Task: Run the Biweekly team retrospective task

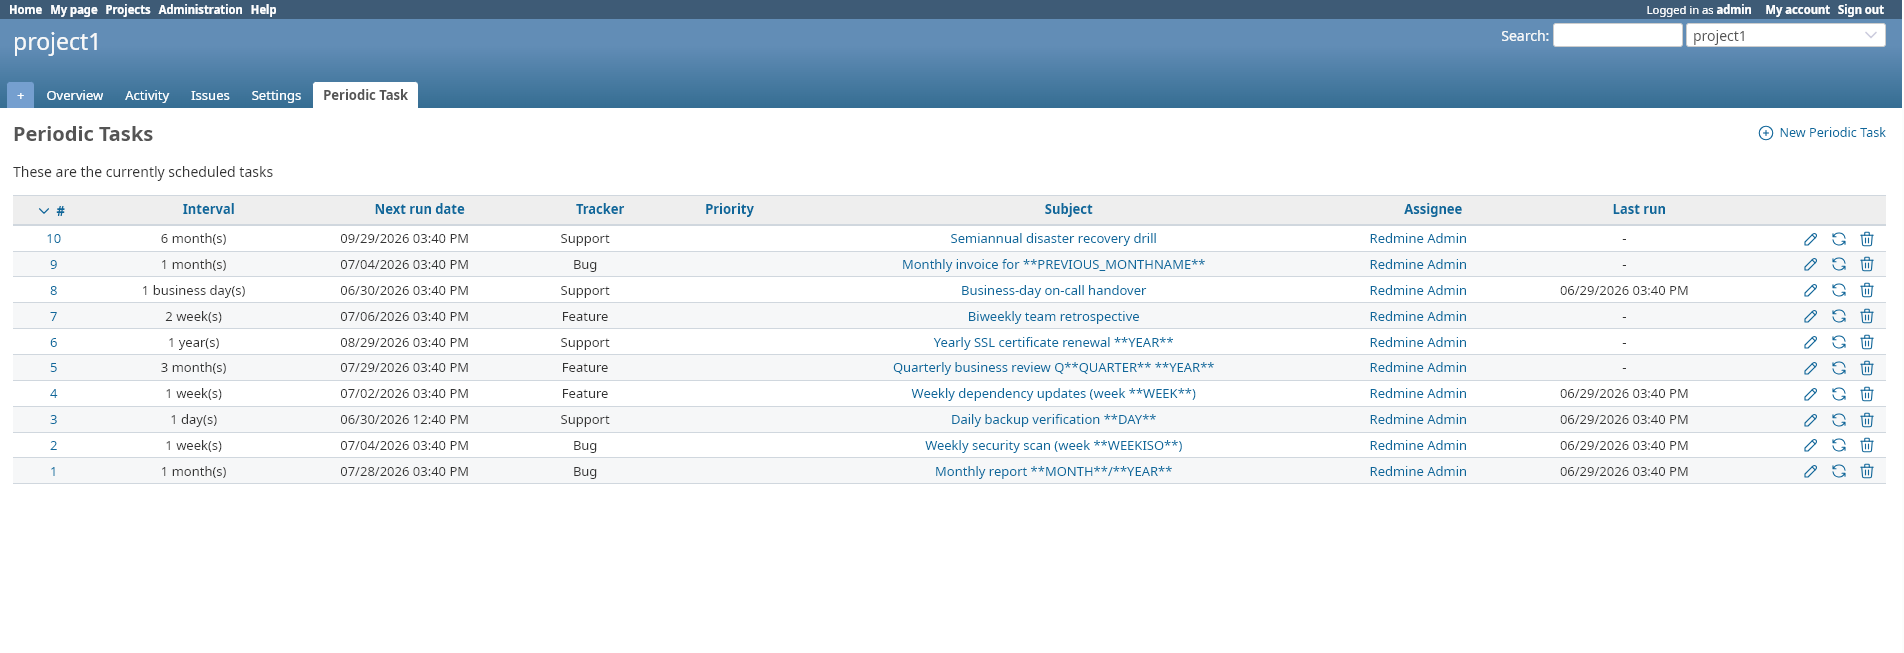Action: coord(1838,316)
